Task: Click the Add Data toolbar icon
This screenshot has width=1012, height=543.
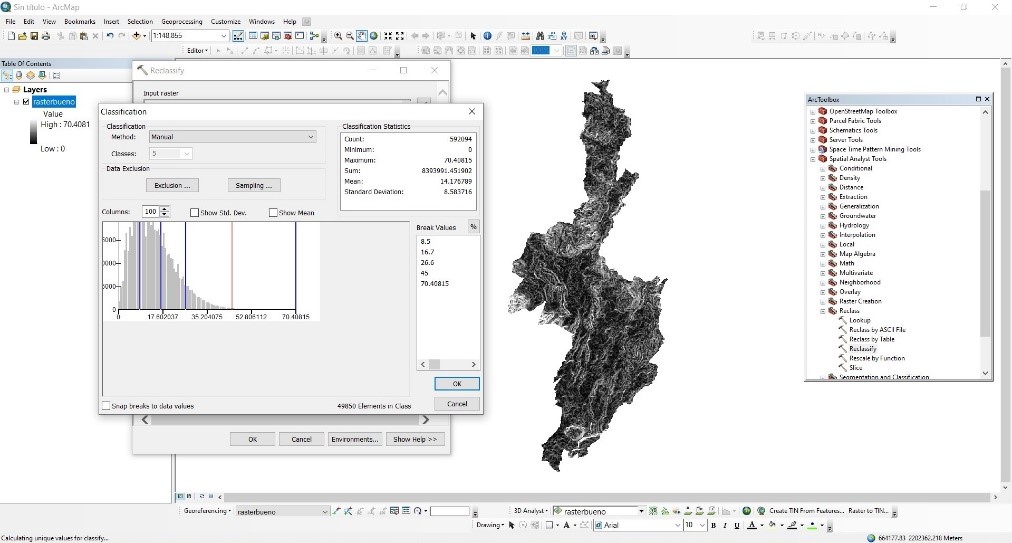Action: [x=138, y=36]
